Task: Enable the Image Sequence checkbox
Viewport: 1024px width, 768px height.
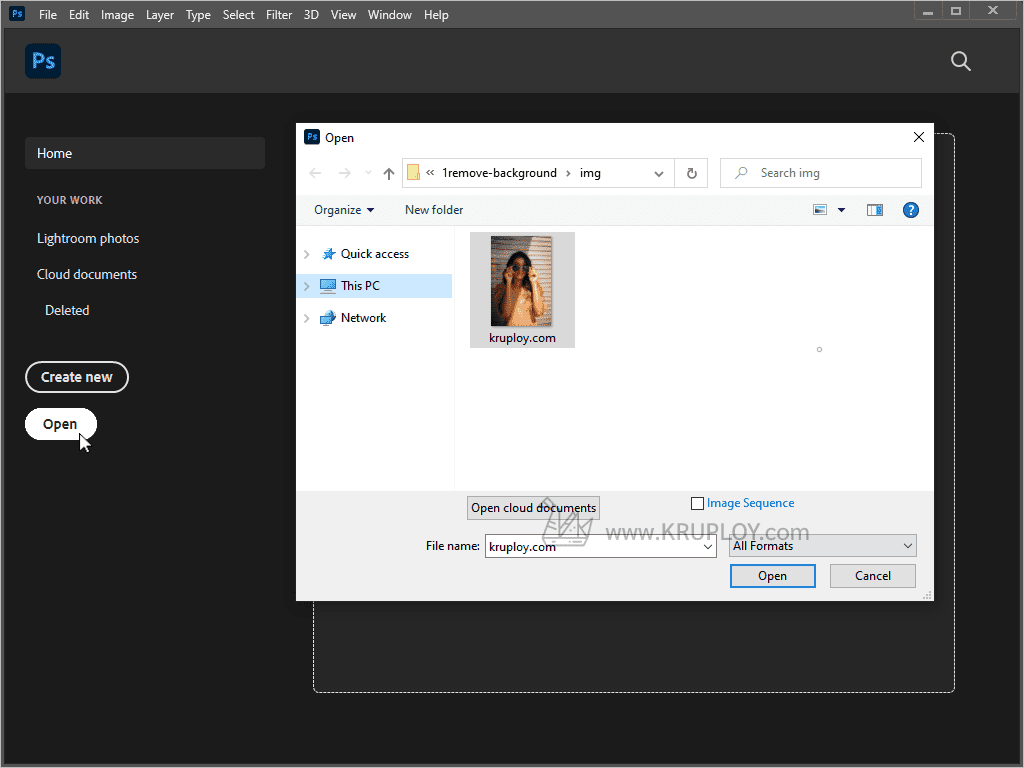Action: point(697,504)
